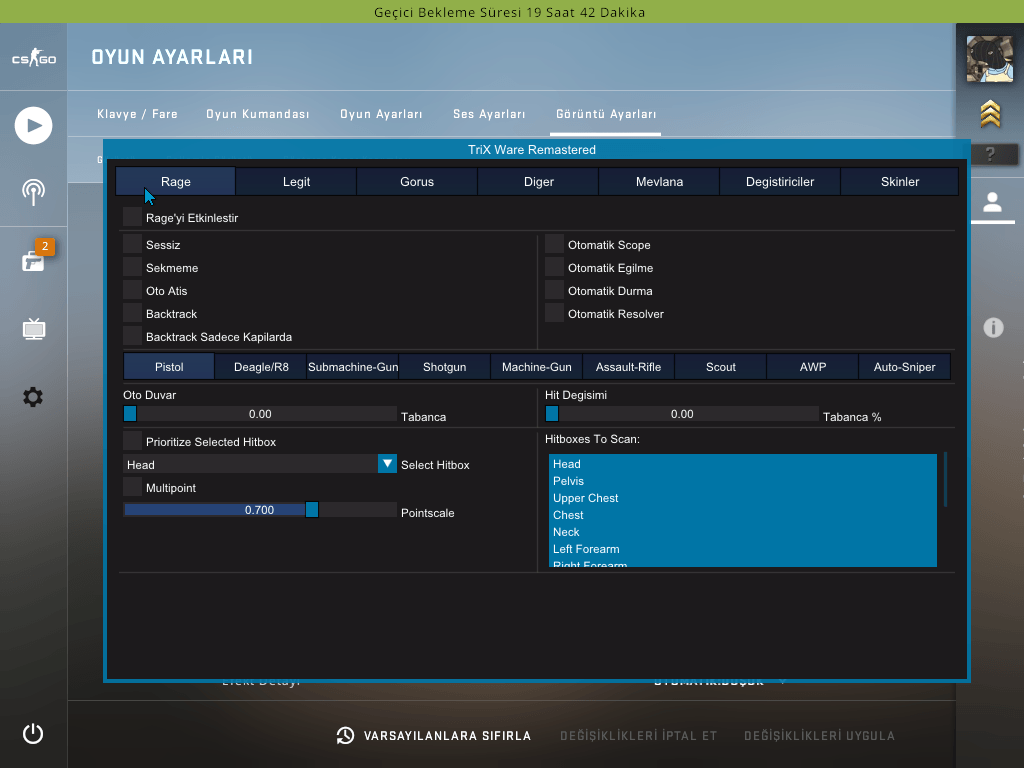Screen dimensions: 1024x768
Task: Click the Pointscale slider handle
Action: [312, 509]
